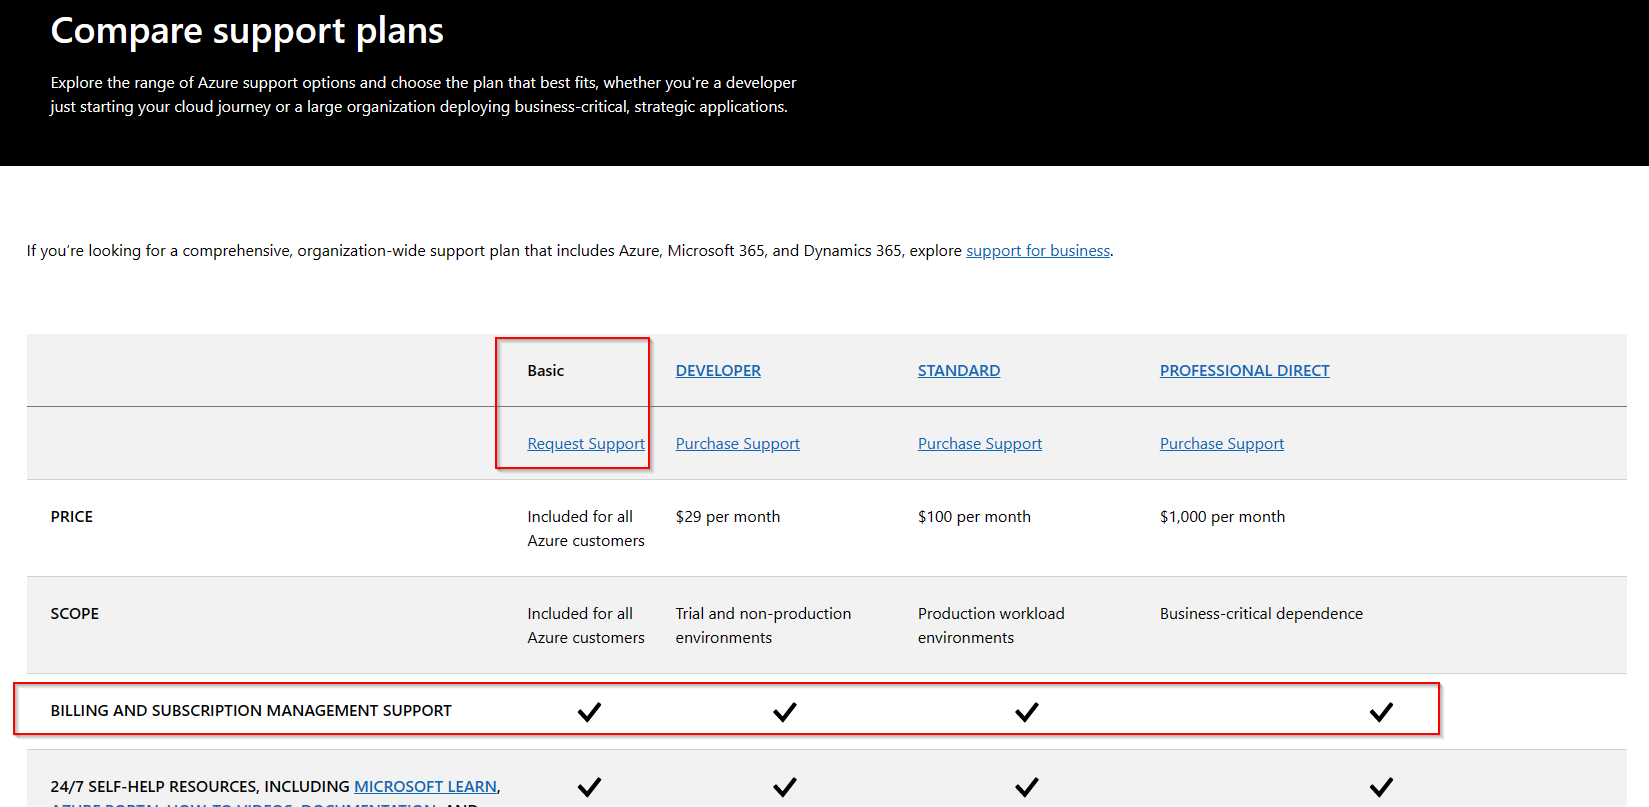
Task: Select Production workload environments text
Action: click(x=991, y=626)
